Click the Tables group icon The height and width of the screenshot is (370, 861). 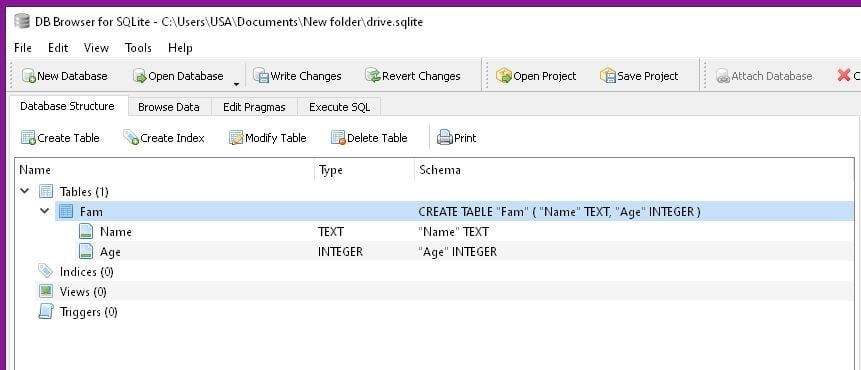pyautogui.click(x=46, y=192)
